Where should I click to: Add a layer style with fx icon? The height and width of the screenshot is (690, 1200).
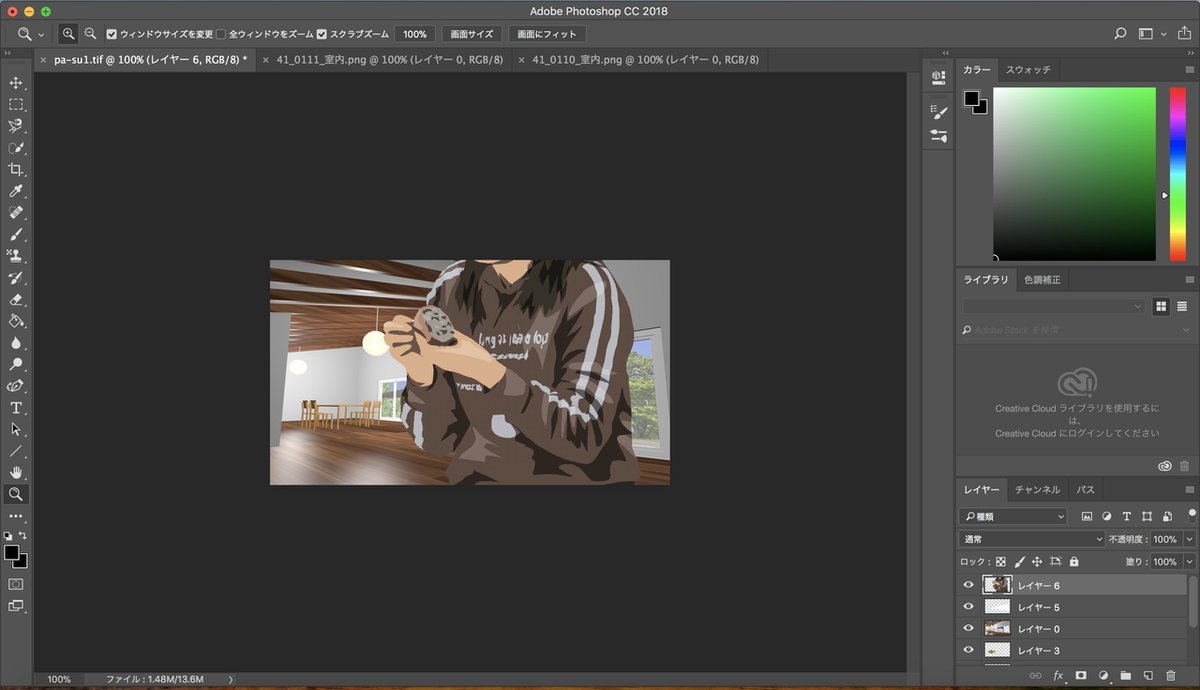coord(1059,676)
